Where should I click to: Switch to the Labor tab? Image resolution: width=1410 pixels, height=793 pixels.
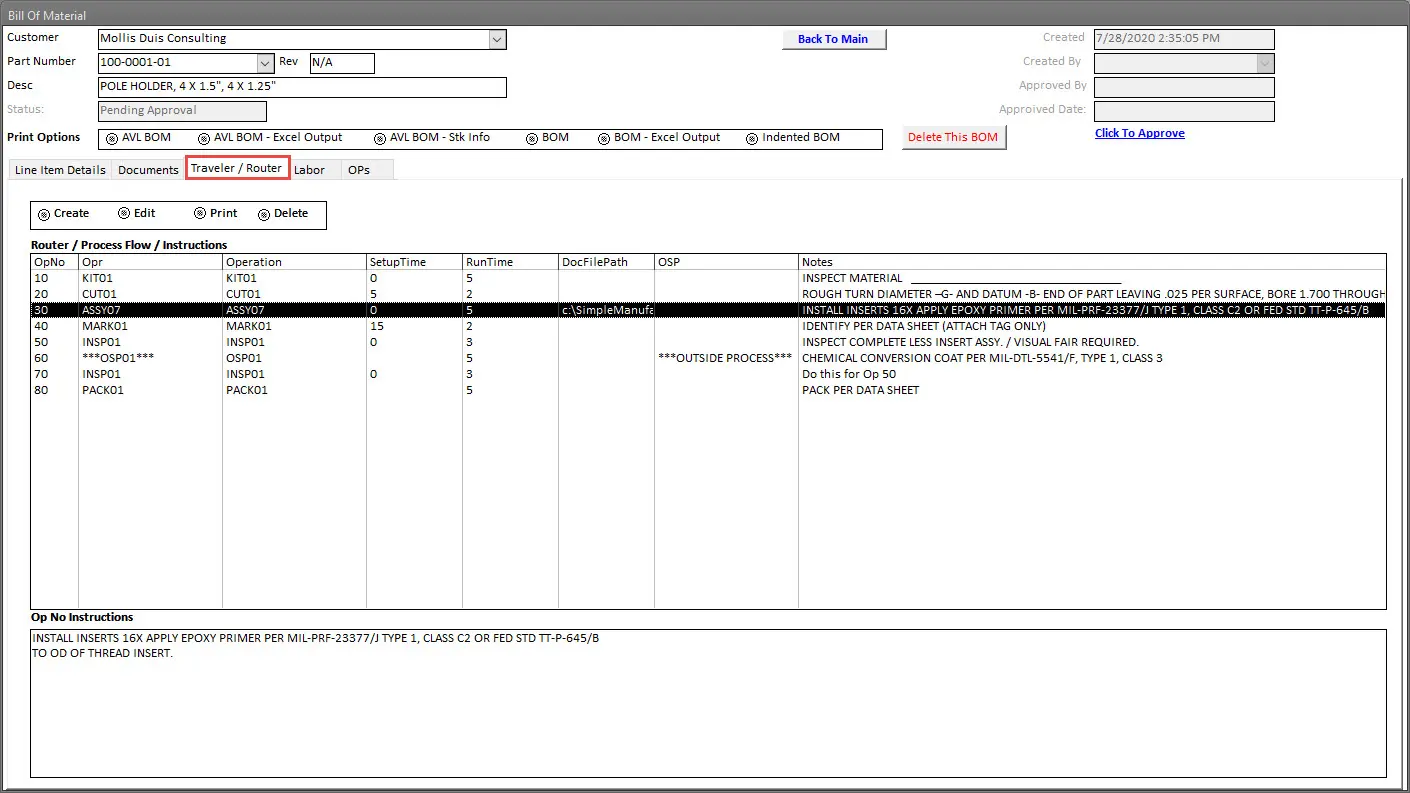(x=309, y=170)
